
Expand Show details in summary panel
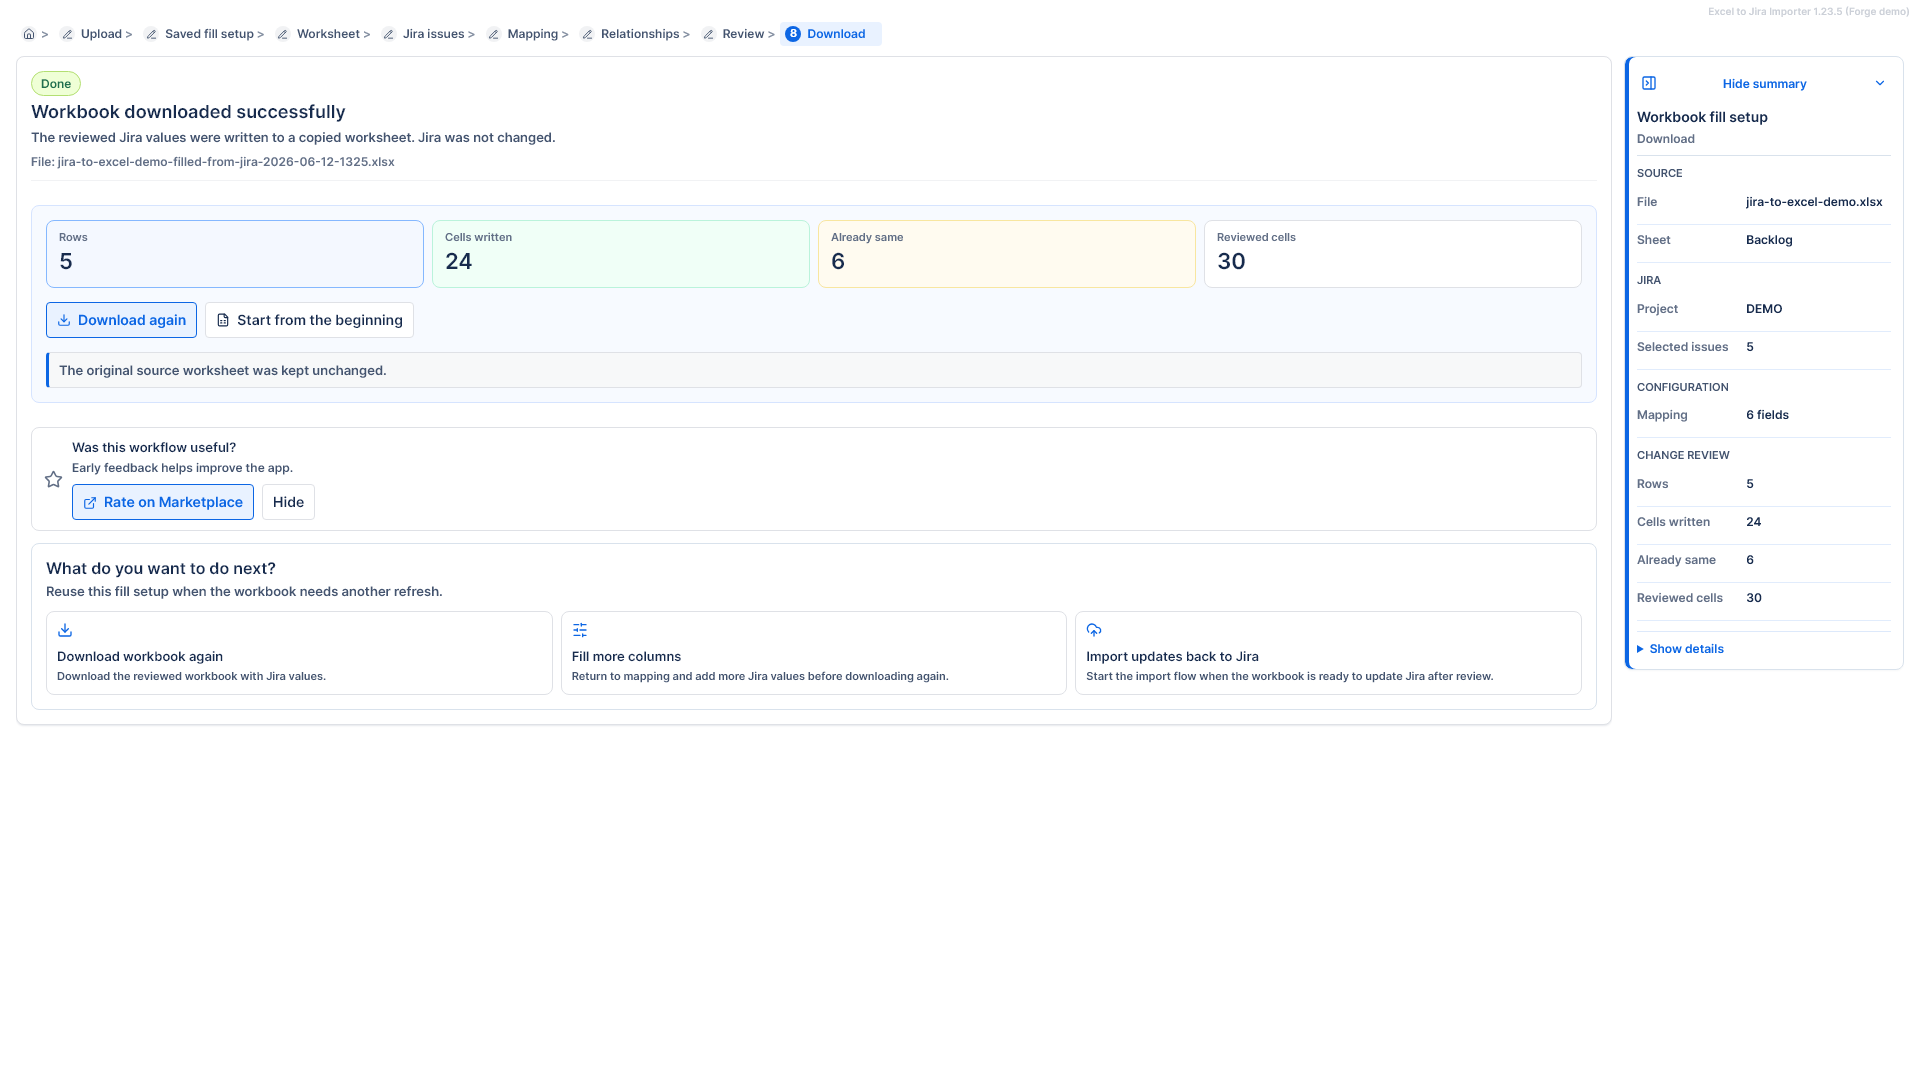(x=1680, y=649)
